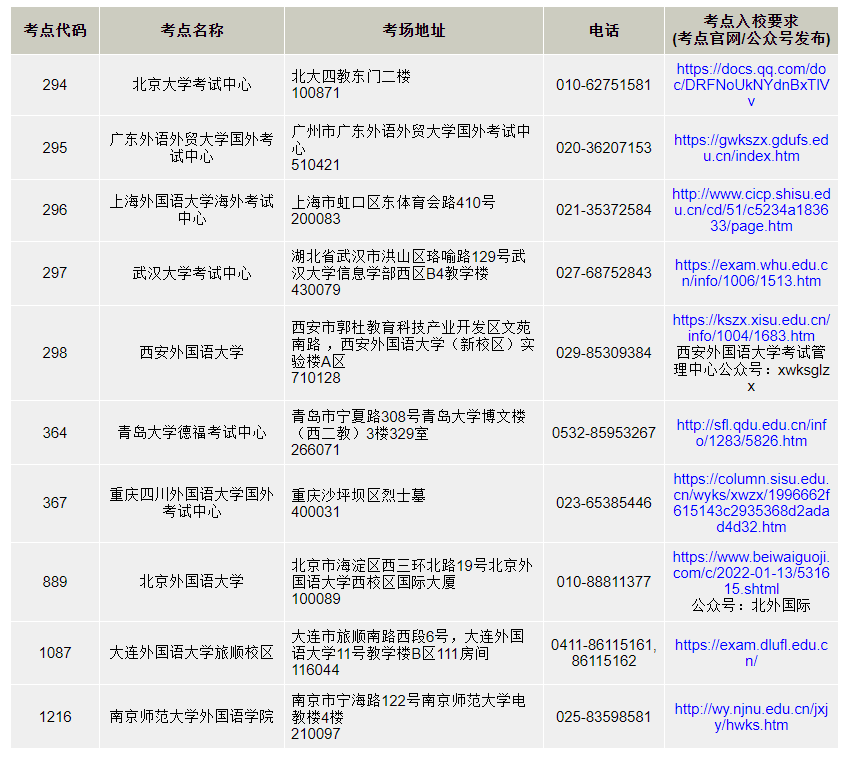Viewport: 865px width, 761px height.
Task: Open the sfl.qdu.edu.cn link
Action: tap(751, 433)
